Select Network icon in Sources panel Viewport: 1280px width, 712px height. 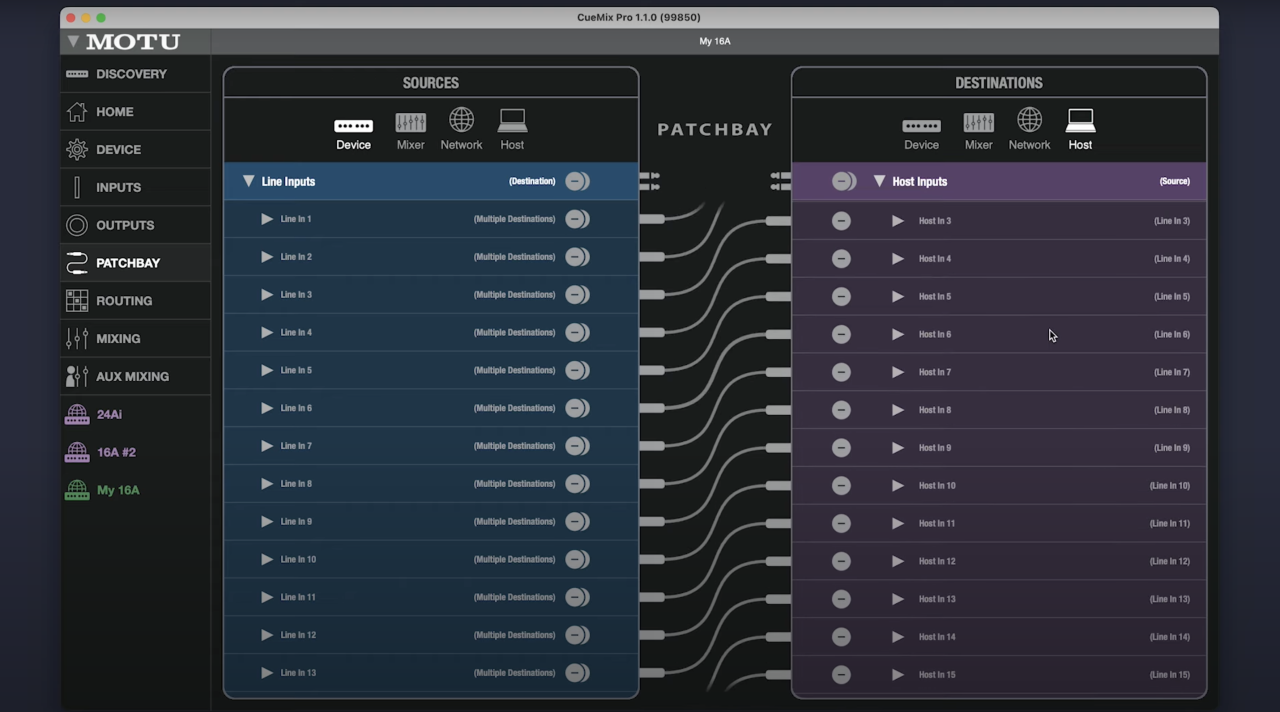click(461, 130)
